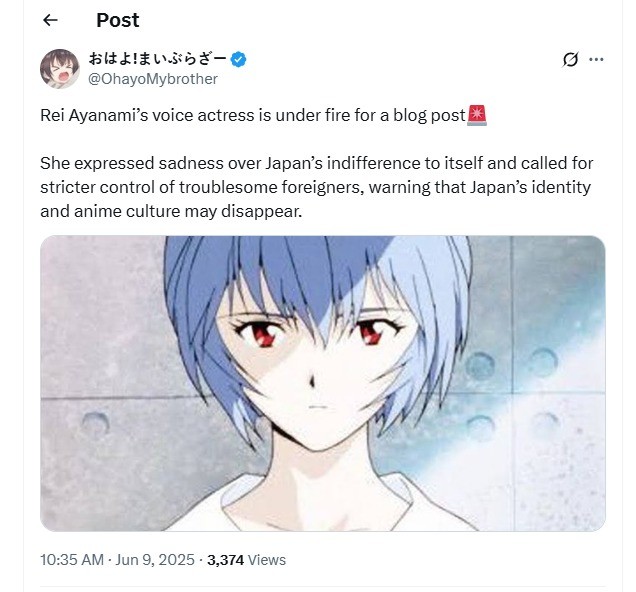The image size is (636, 592).
Task: Open the OhayoMybrother profile avatar
Action: (x=60, y=69)
